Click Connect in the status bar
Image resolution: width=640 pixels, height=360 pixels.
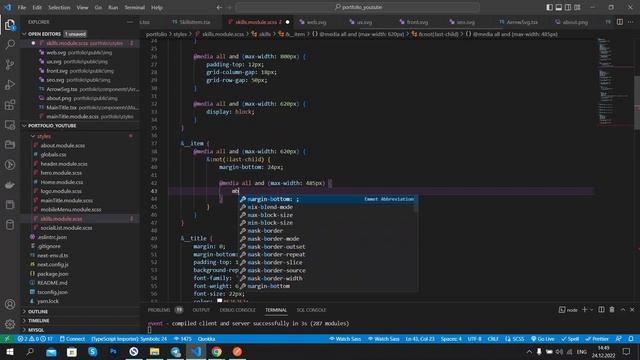pos(72,339)
